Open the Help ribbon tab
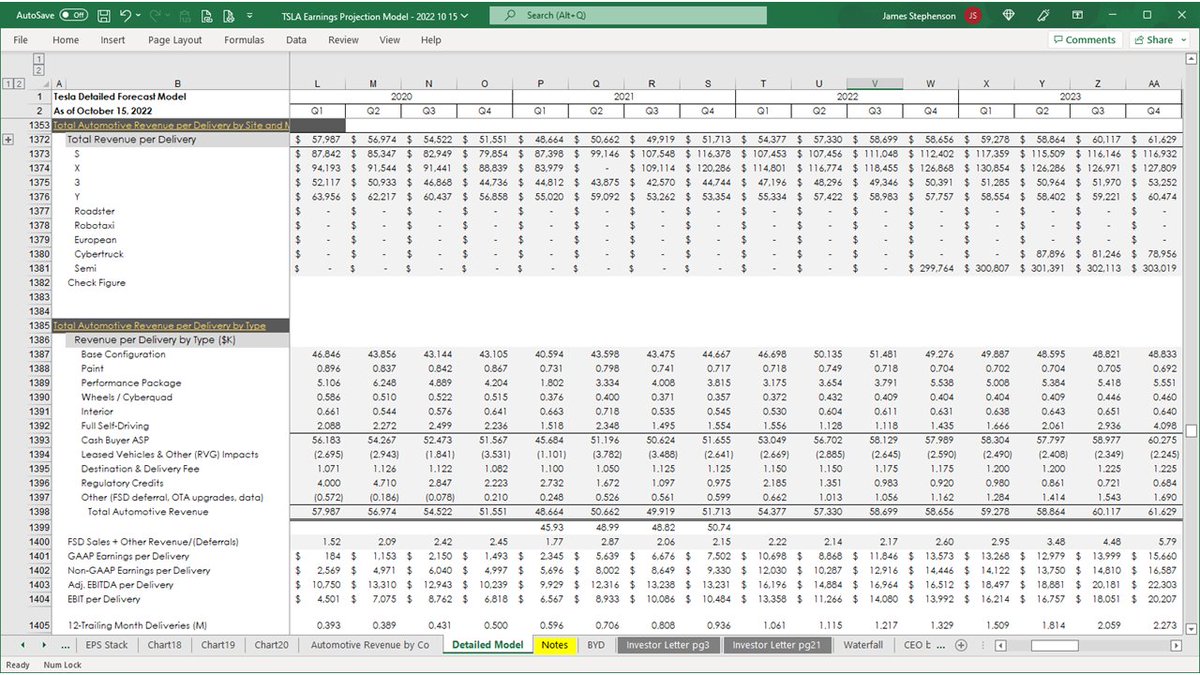The width and height of the screenshot is (1200, 675). 431,40
